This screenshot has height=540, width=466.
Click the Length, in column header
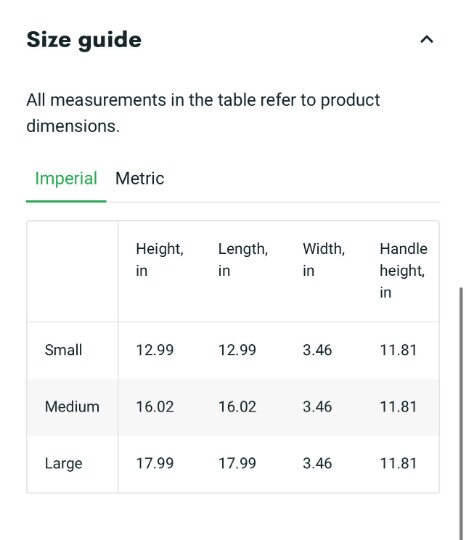click(243, 260)
